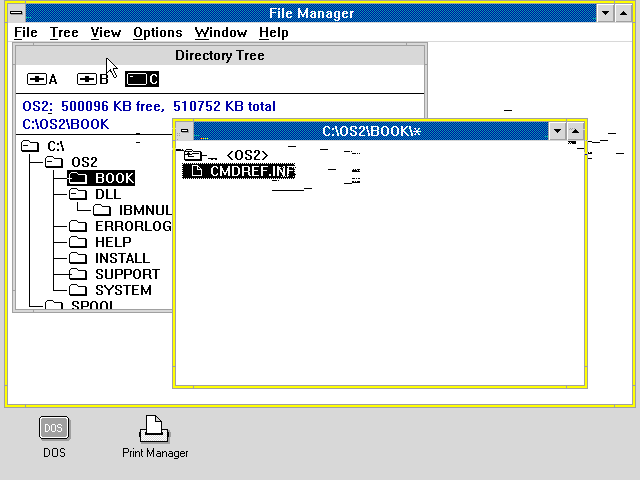Image resolution: width=640 pixels, height=480 pixels.
Task: Select the HELP label in tree
Action: point(113,242)
